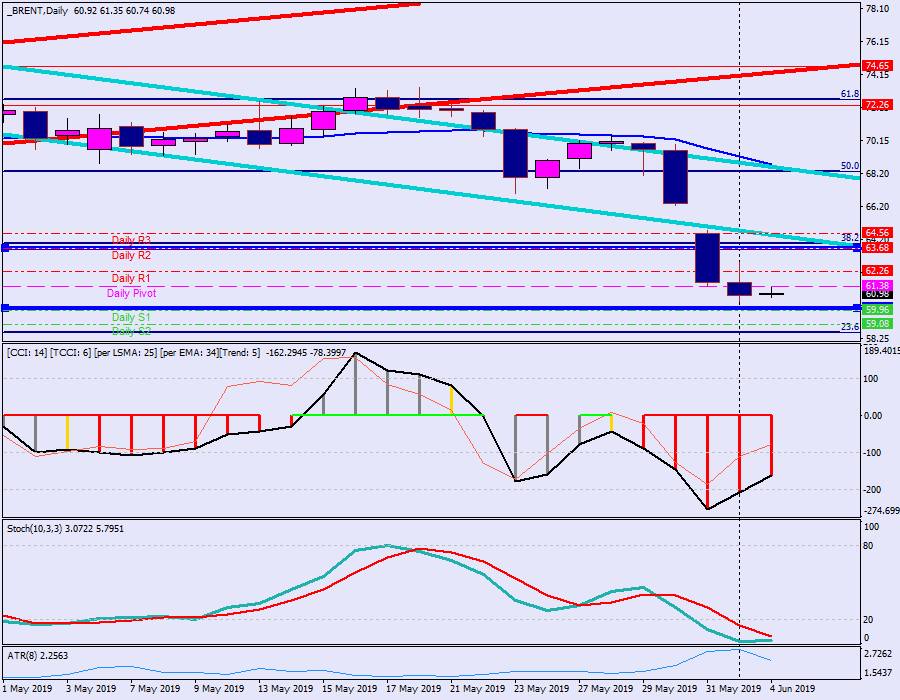Click the Daily R2 resistance label
Image resolution: width=900 pixels, height=700 pixels.
click(131, 256)
